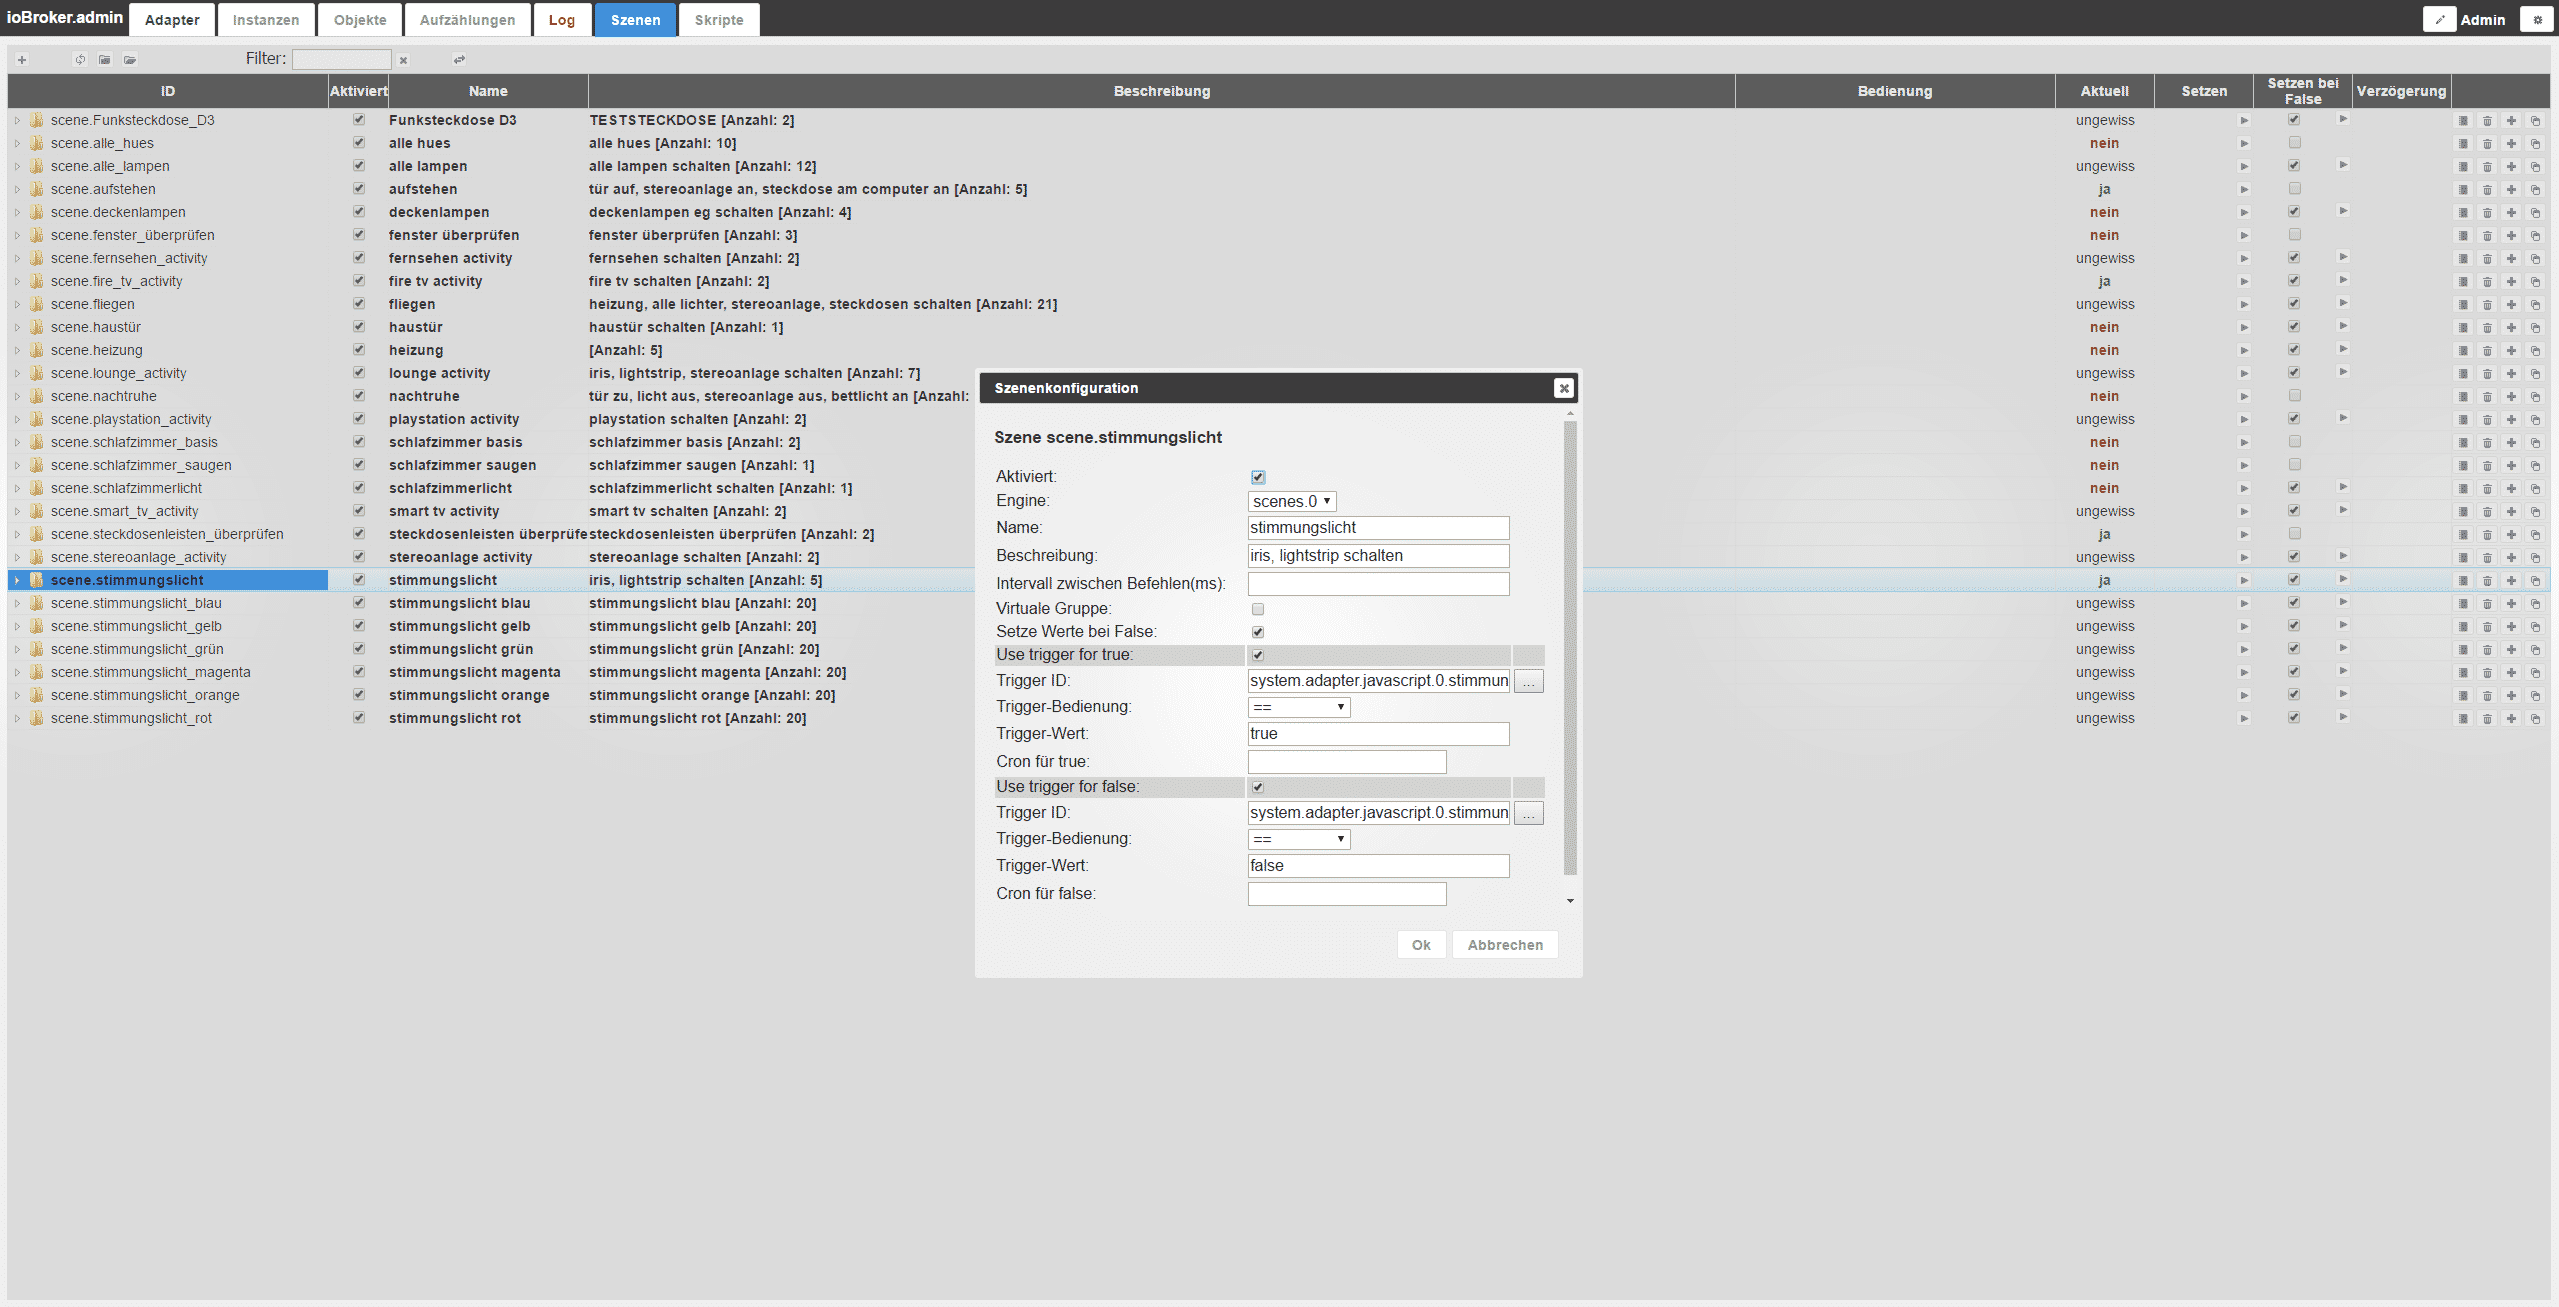Copy scene.alle_hues using copy icon

(x=2535, y=144)
